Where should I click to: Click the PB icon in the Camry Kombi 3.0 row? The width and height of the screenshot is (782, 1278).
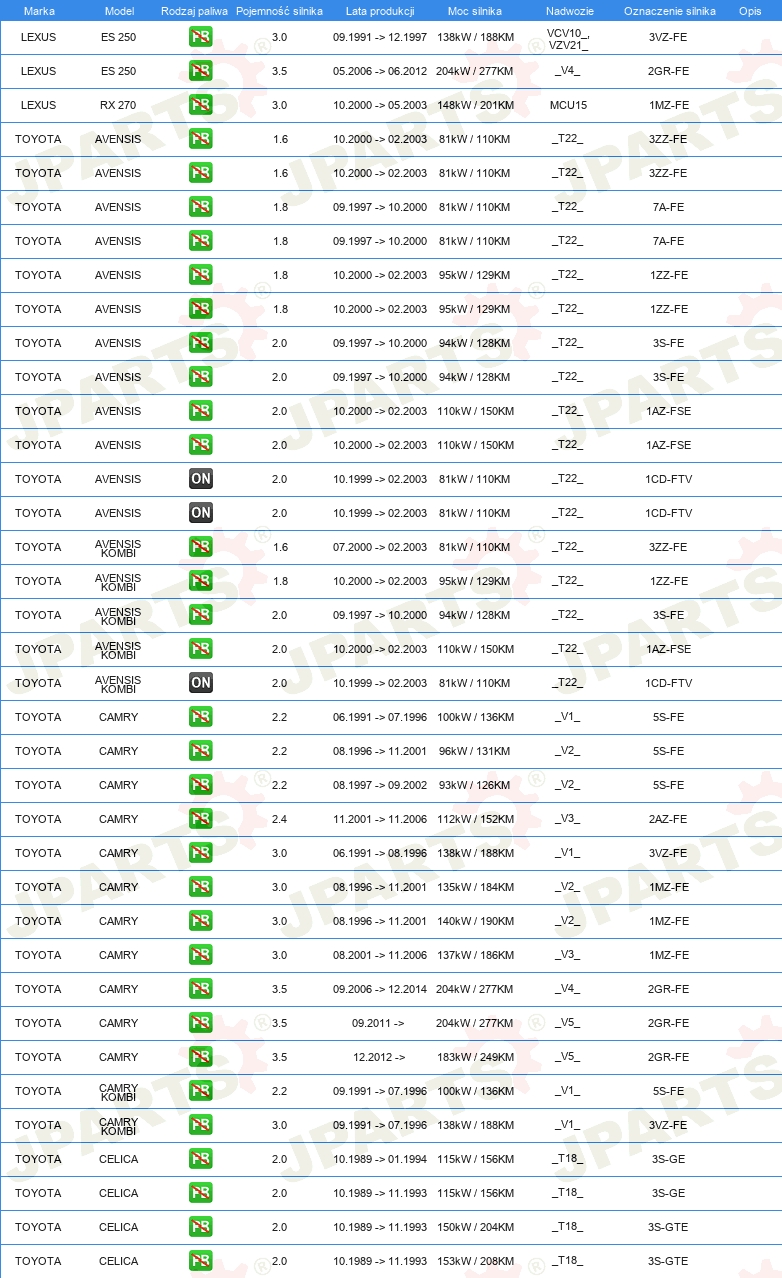click(x=201, y=1125)
